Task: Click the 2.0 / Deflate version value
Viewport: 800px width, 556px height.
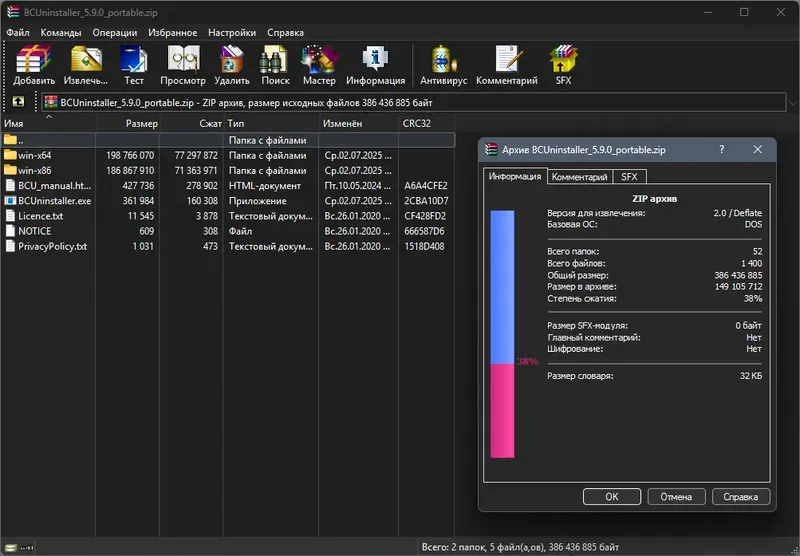Action: point(737,213)
